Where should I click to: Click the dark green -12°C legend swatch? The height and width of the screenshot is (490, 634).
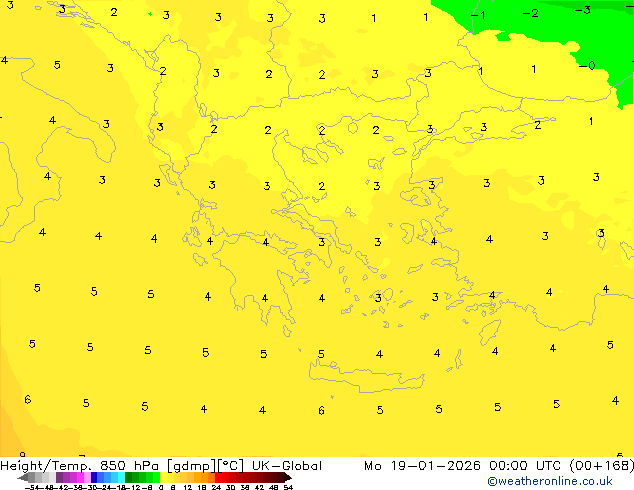[x=129, y=477]
